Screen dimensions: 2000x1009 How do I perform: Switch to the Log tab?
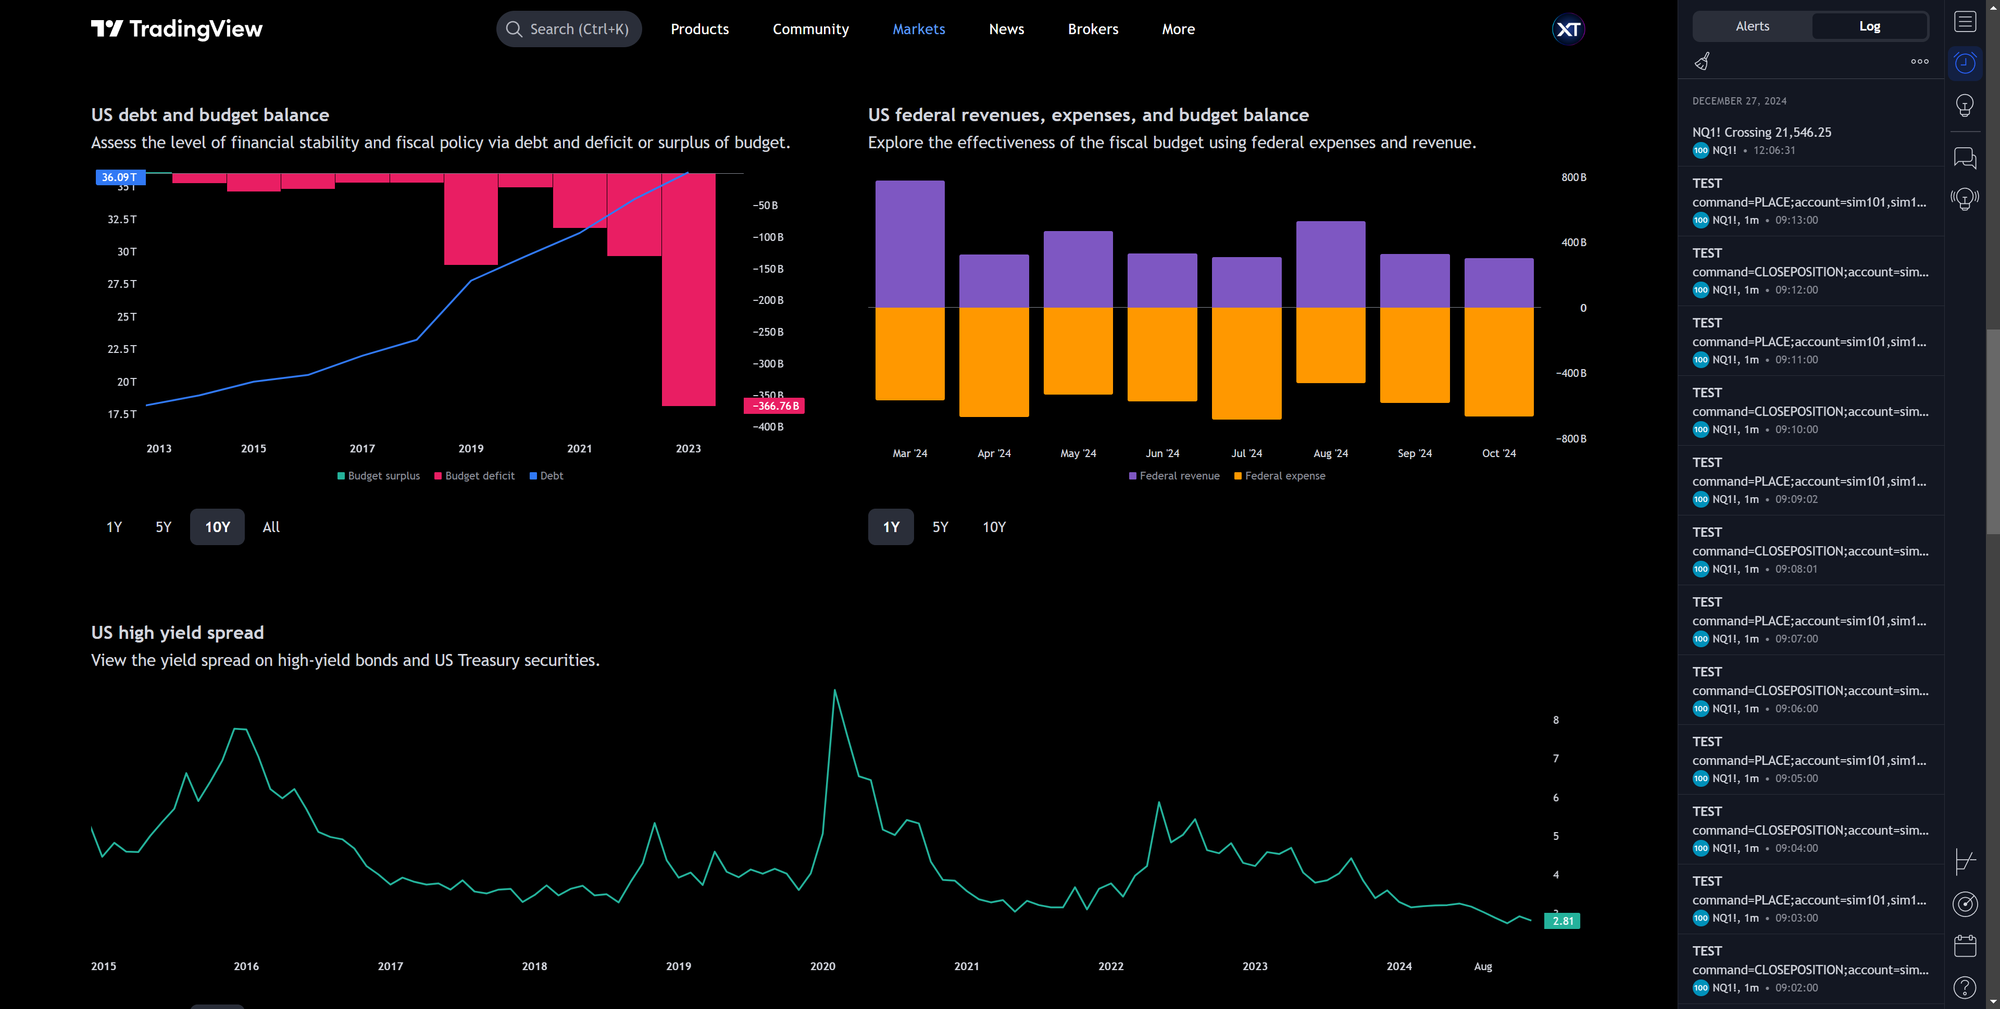[x=1869, y=26]
